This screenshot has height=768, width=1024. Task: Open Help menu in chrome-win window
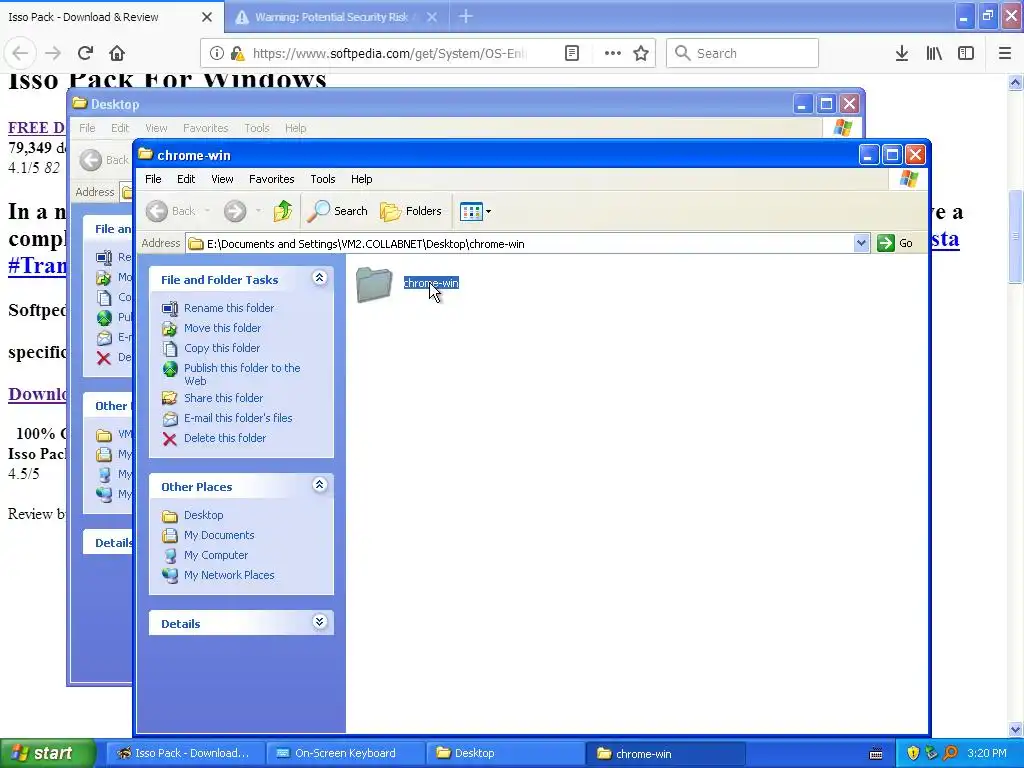pos(361,179)
